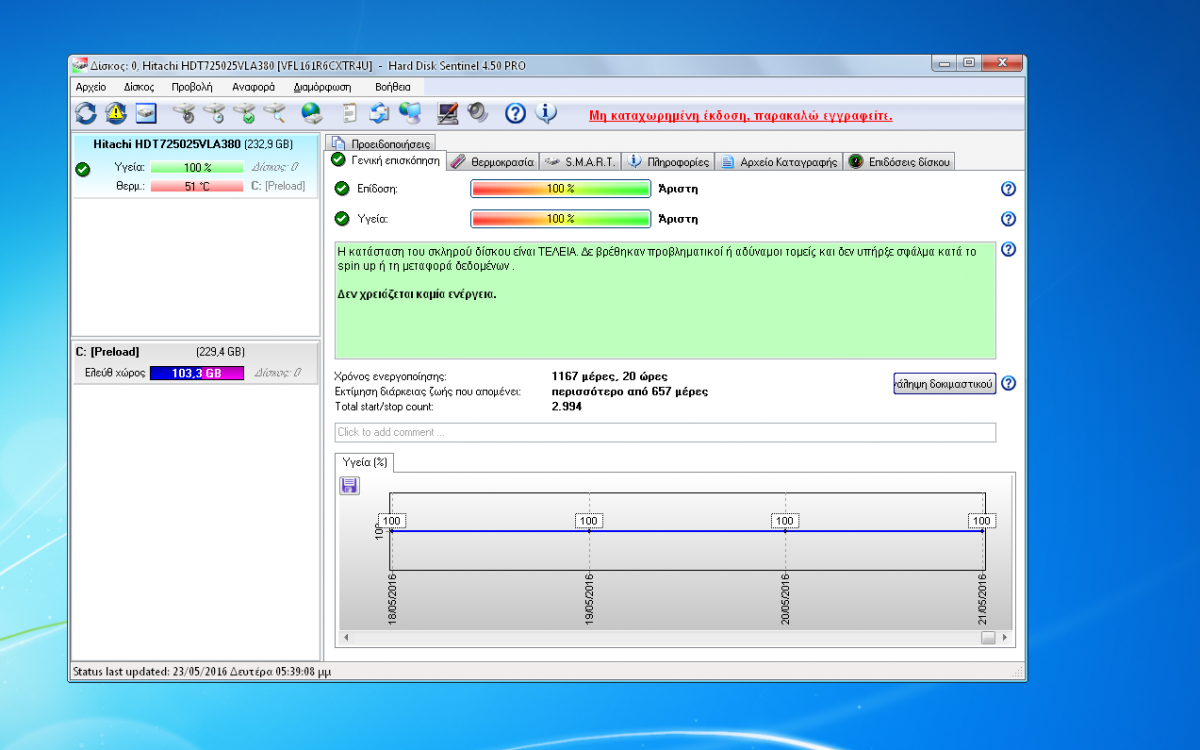This screenshot has height=750, width=1200.
Task: Click the blue info bubble toolbar icon
Action: pyautogui.click(x=546, y=113)
